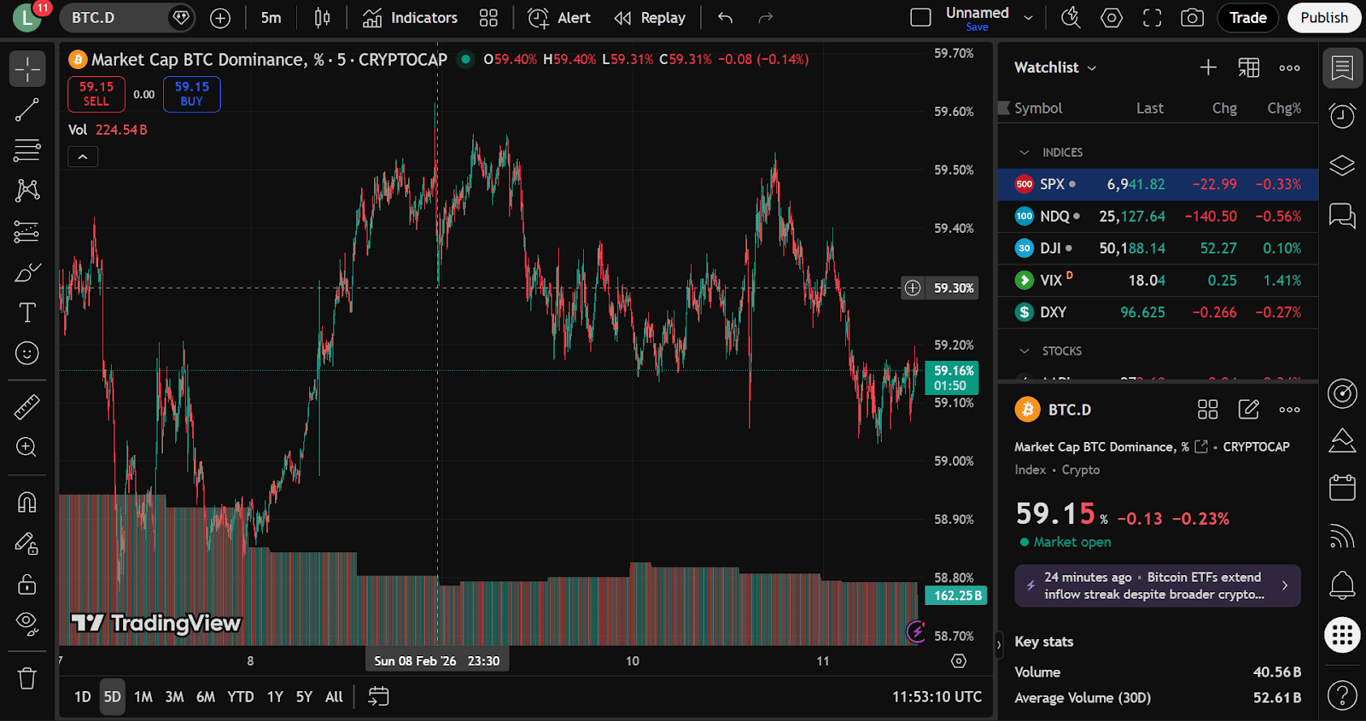Open the BTC.D symbol search field

coord(127,18)
